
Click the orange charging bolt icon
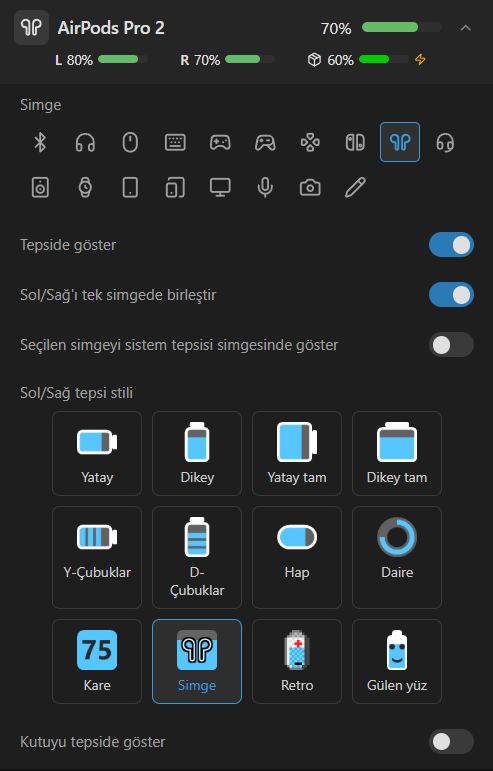click(x=420, y=59)
